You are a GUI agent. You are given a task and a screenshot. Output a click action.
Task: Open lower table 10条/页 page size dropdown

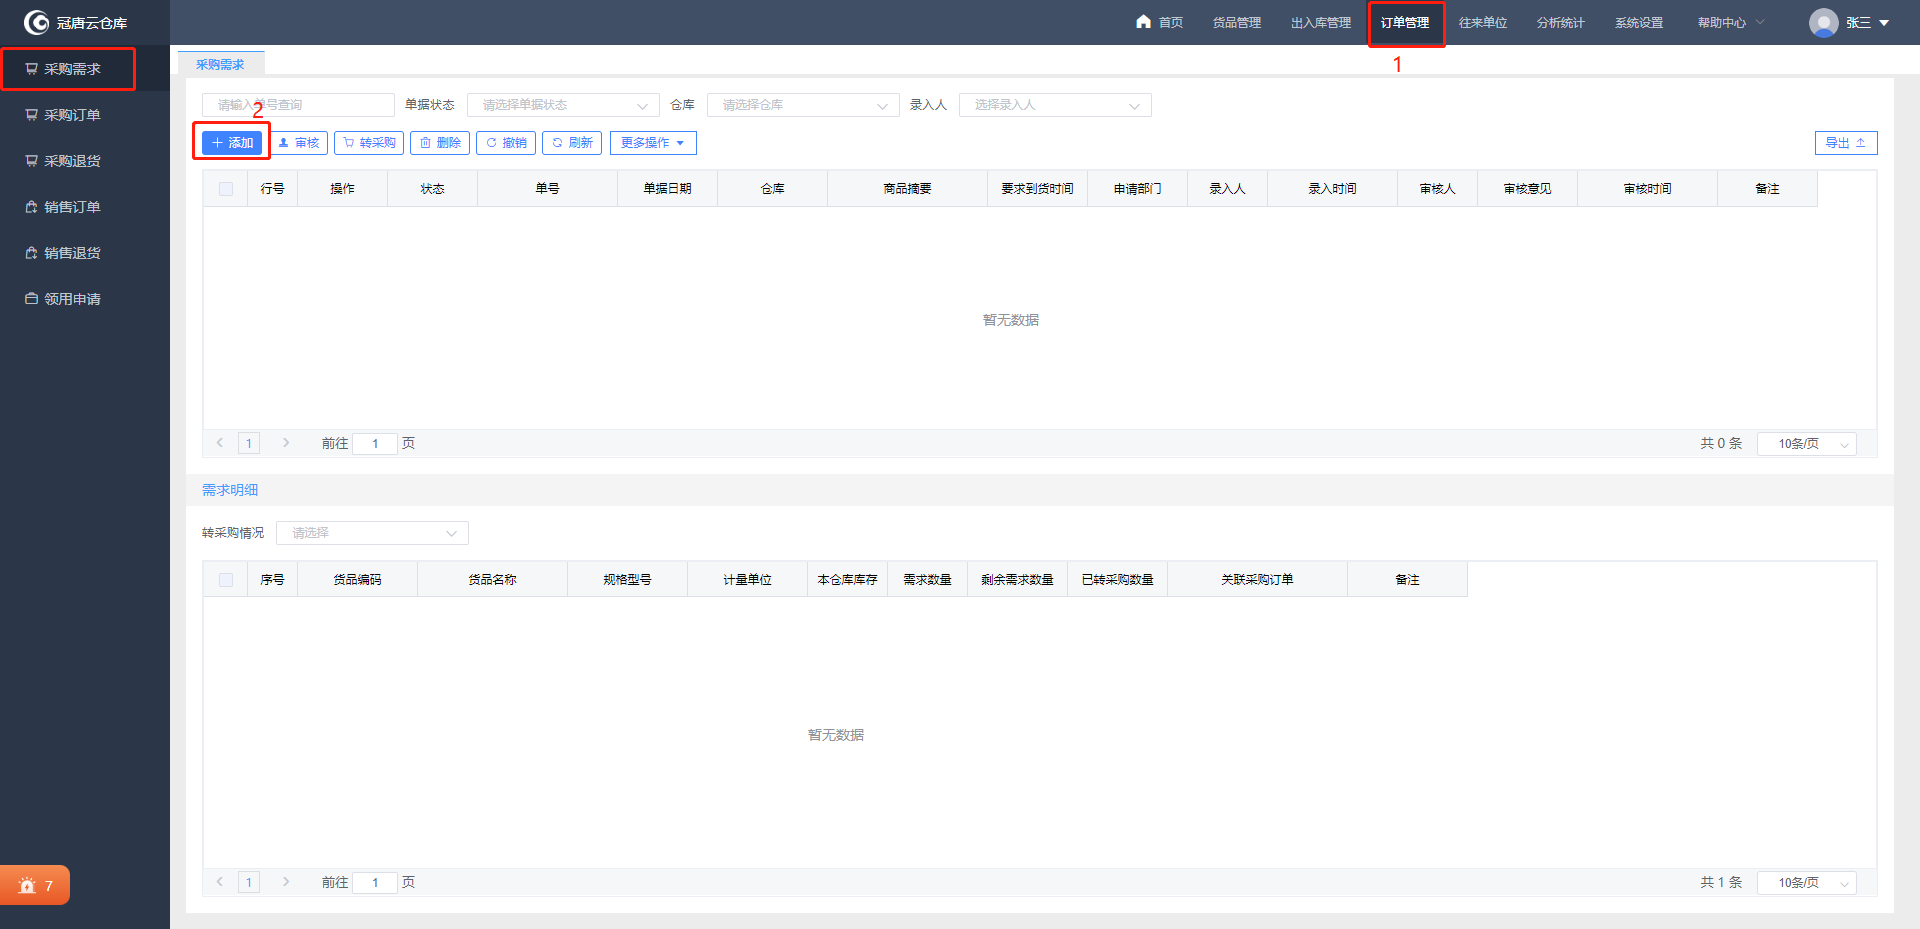(x=1806, y=883)
